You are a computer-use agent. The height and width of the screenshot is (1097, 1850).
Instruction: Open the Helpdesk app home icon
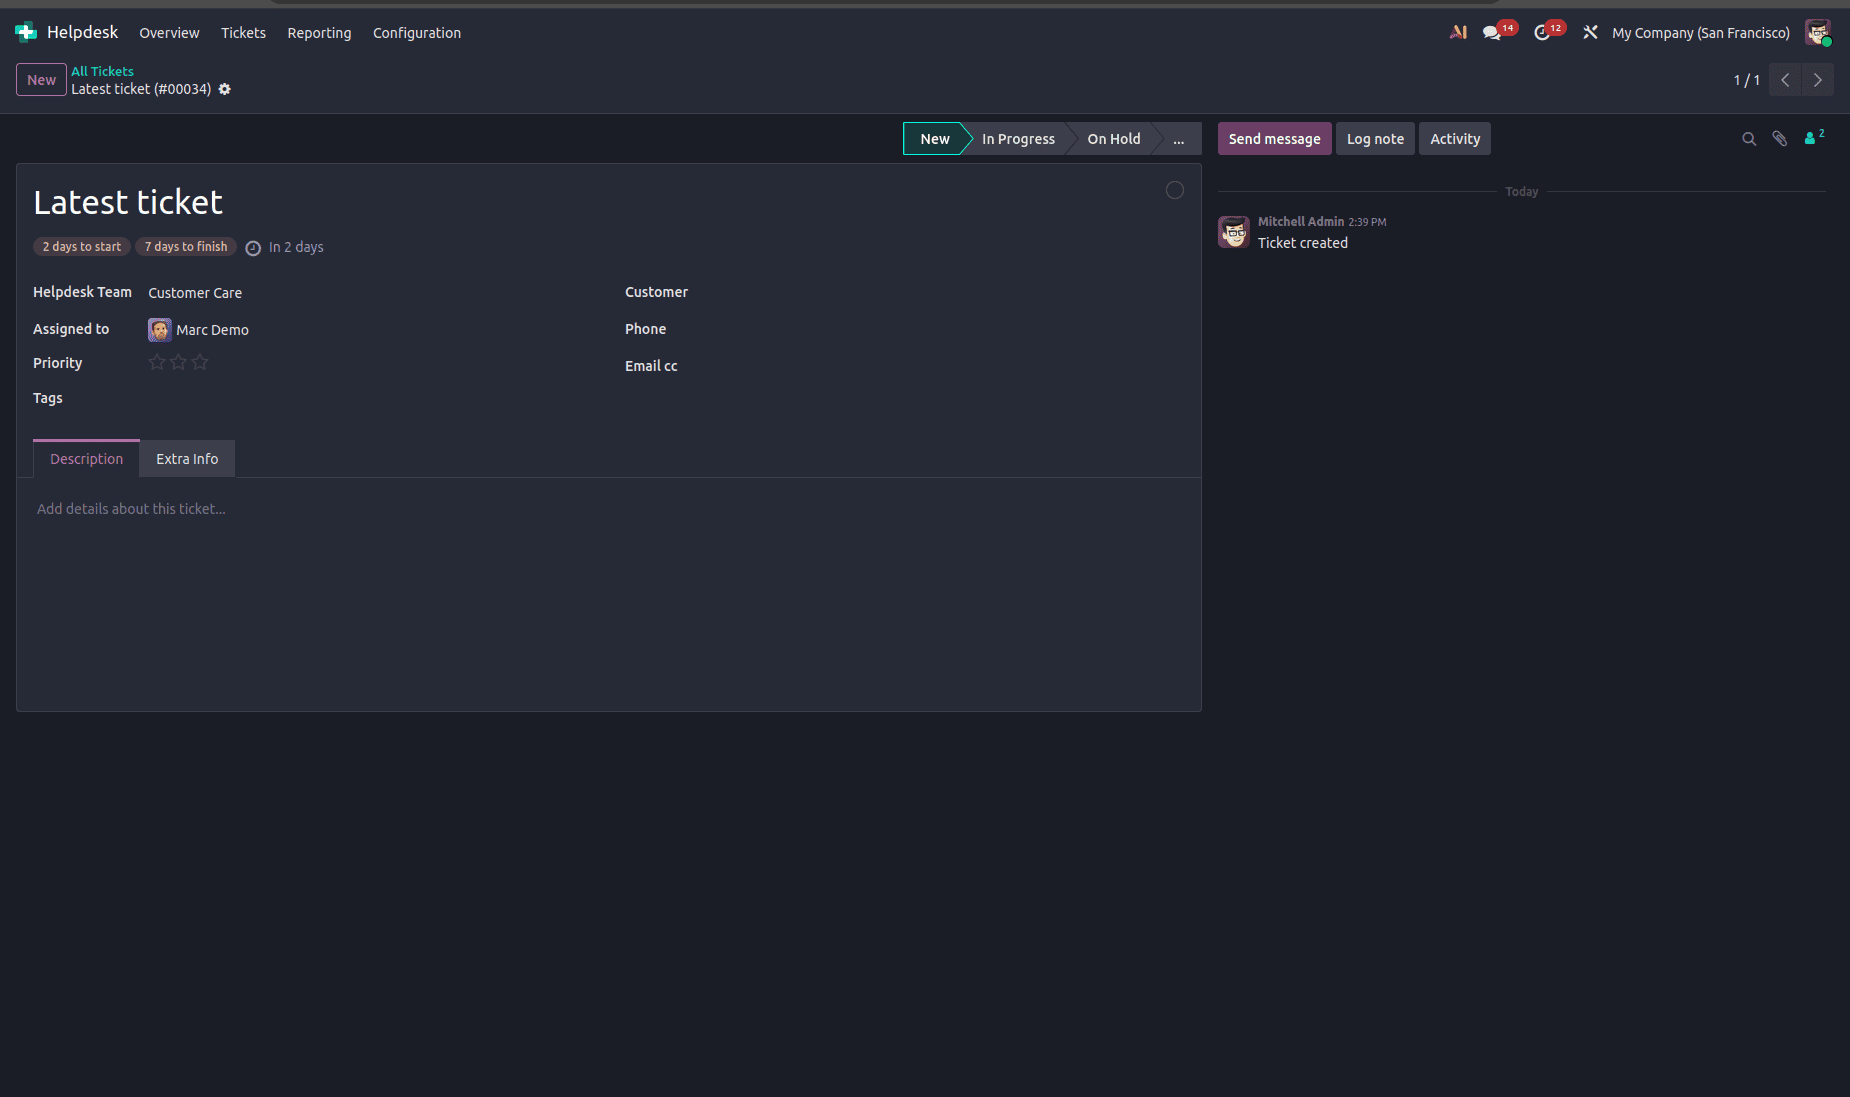26,32
